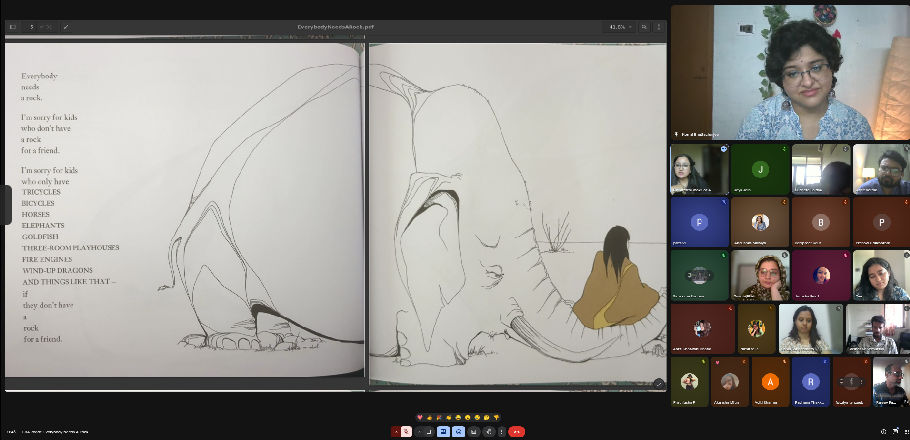
Task: Expand the camera video settings chevron
Action: tap(420, 432)
